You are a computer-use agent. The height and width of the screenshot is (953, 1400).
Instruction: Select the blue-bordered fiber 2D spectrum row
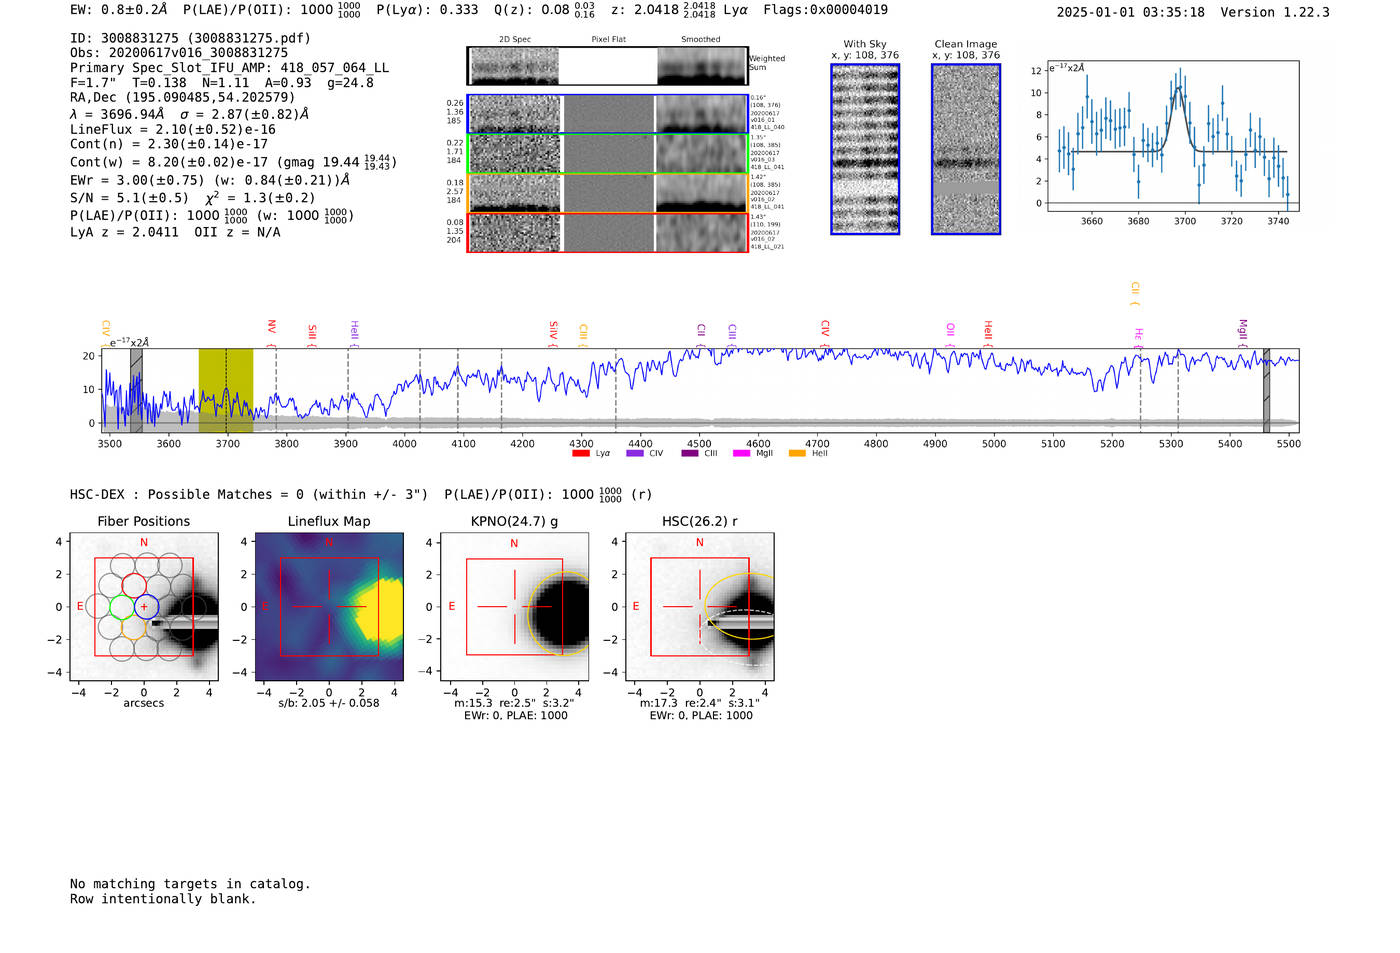(x=607, y=114)
